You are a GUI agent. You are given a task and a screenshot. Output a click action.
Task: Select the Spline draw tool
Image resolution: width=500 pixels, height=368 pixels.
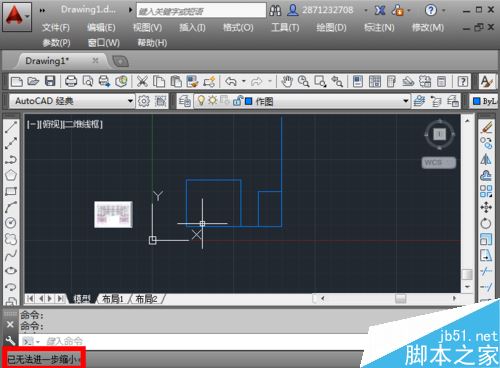pos(11,255)
